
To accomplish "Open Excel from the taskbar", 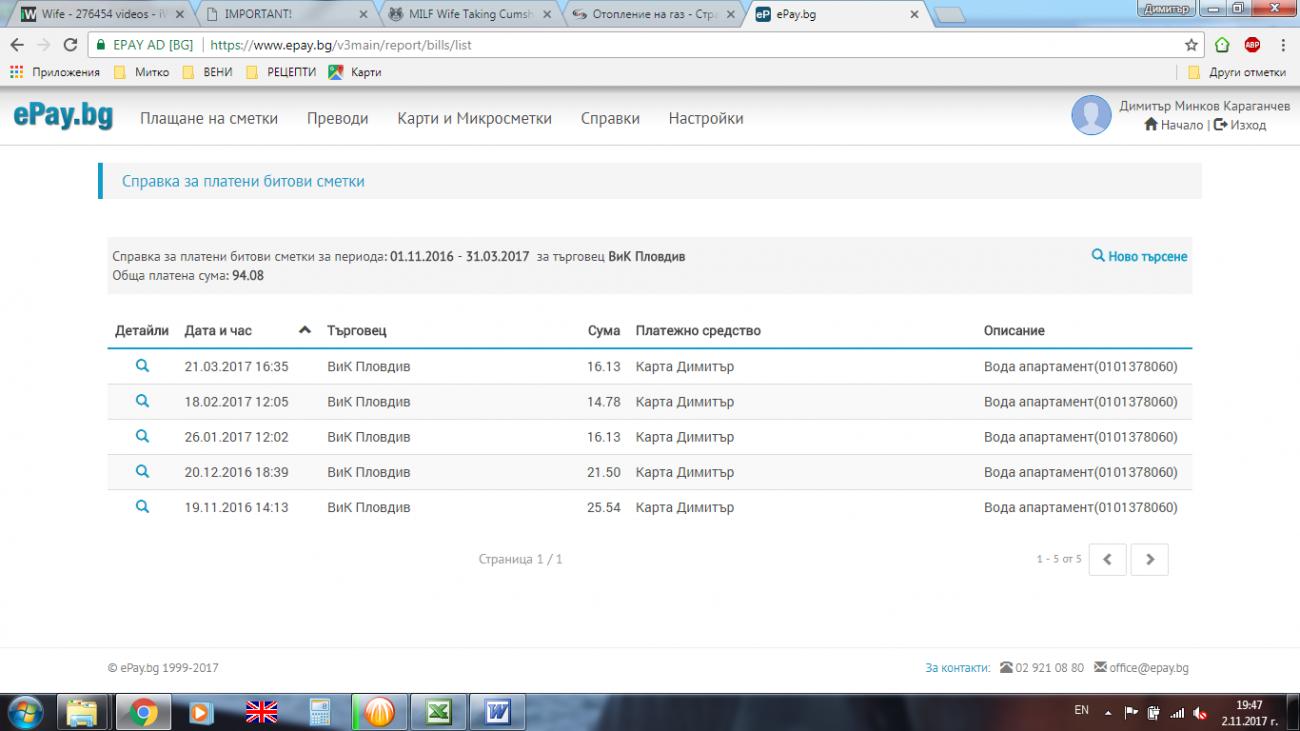I will (438, 712).
